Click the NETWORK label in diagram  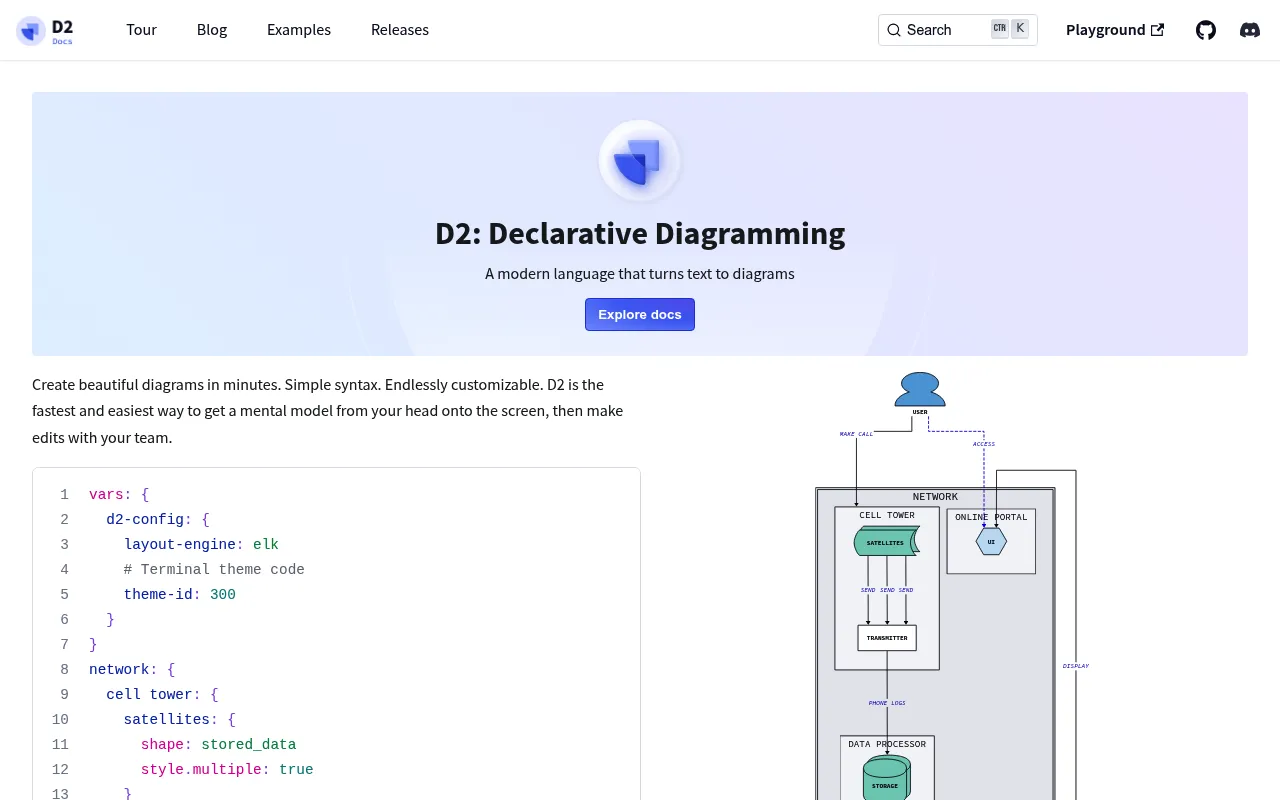(935, 497)
